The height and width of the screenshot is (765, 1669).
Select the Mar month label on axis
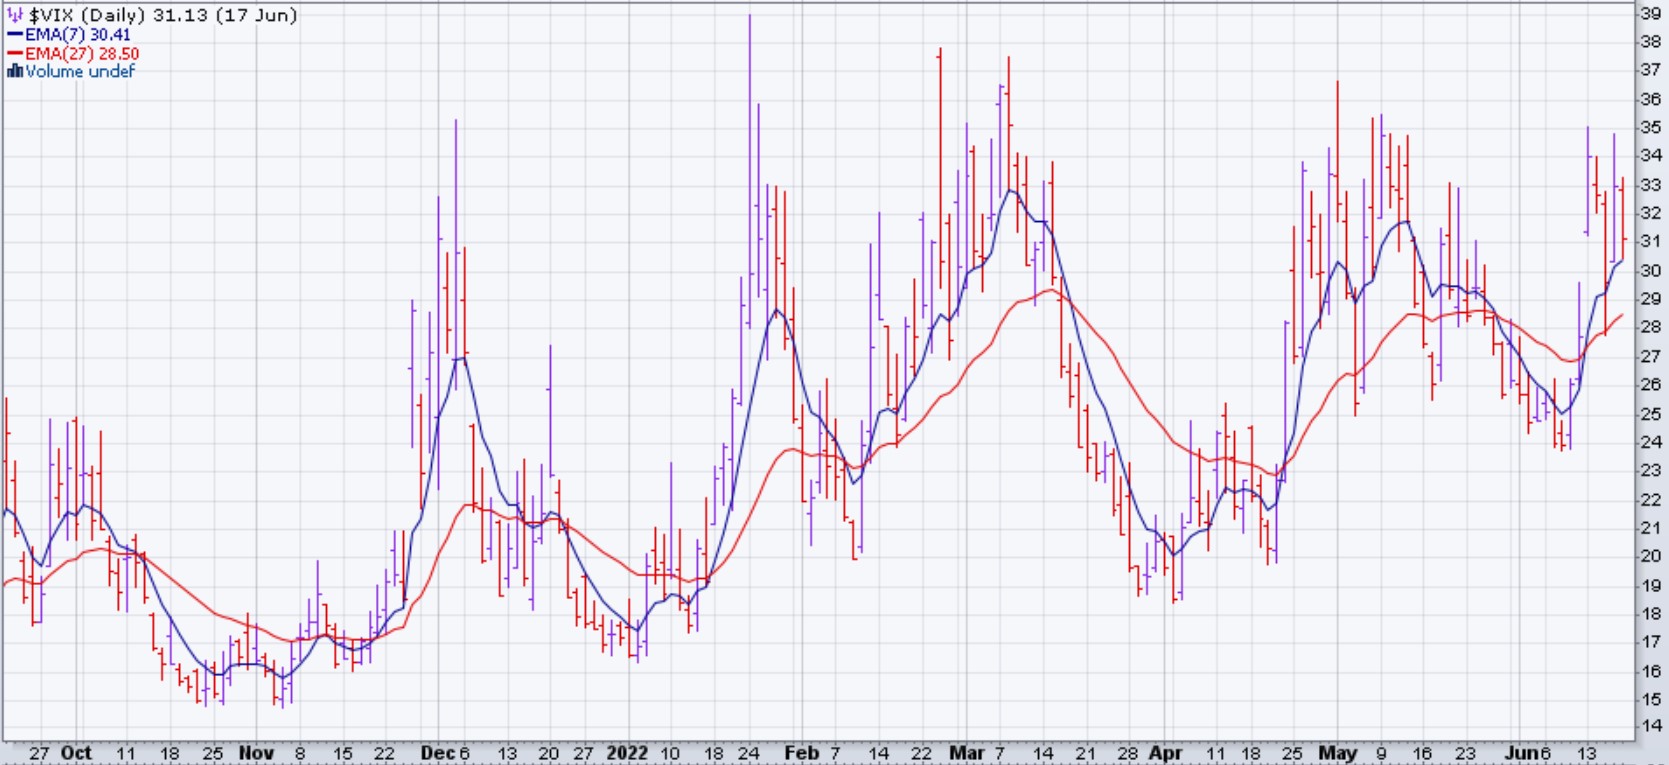tap(965, 753)
